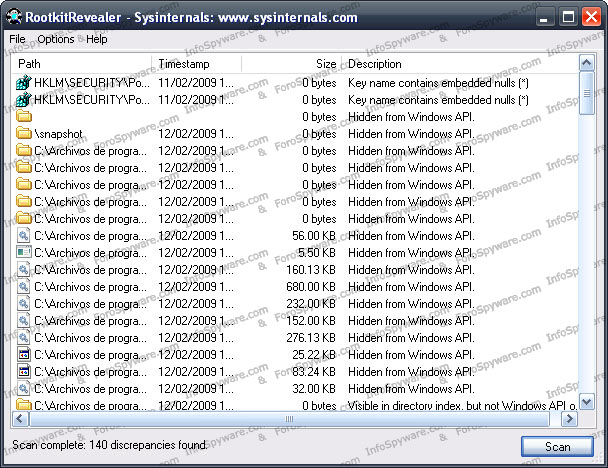The height and width of the screenshot is (468, 608).
Task: Click the RootkitRevealer title bar app icon
Action: (14, 17)
